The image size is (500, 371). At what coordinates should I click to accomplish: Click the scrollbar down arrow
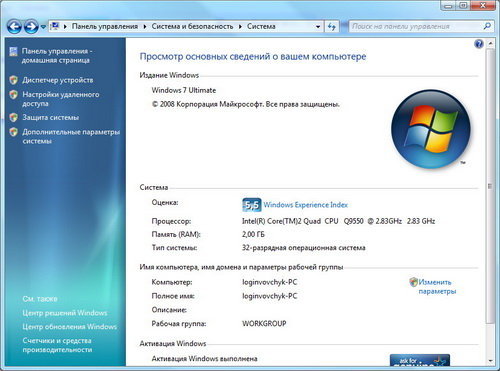[x=490, y=361]
